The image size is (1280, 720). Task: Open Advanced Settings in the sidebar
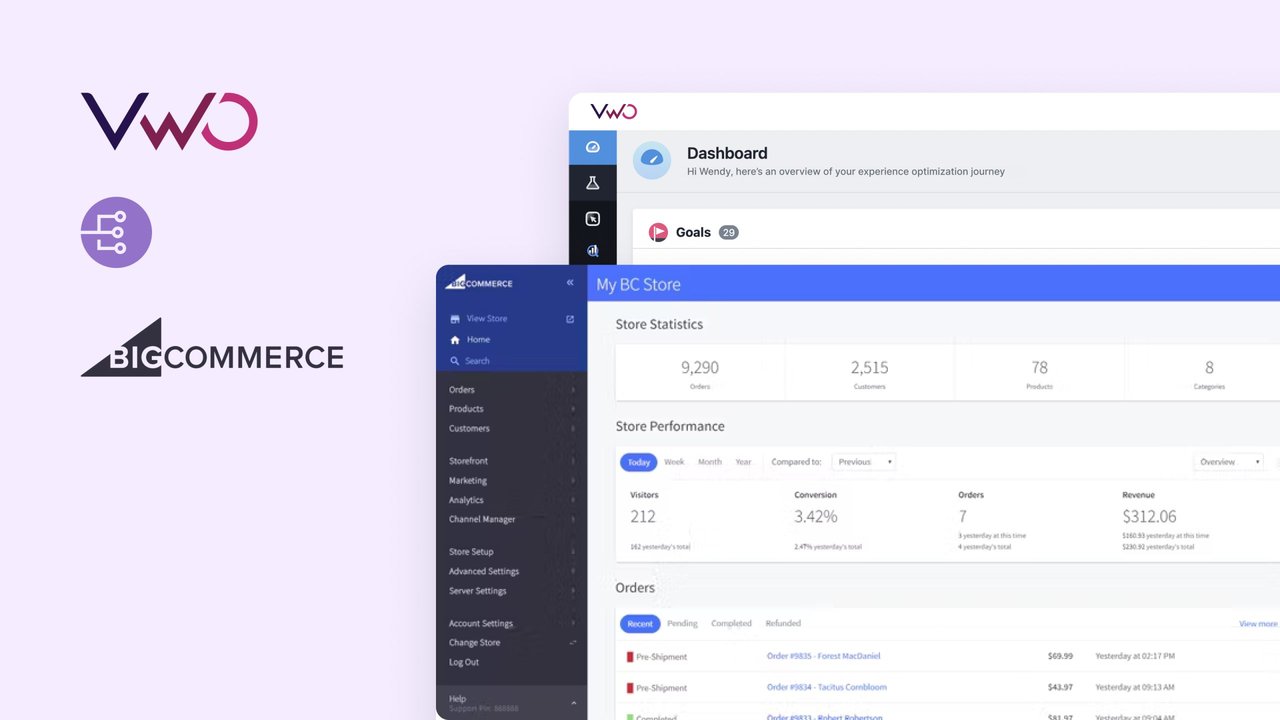pyautogui.click(x=484, y=572)
